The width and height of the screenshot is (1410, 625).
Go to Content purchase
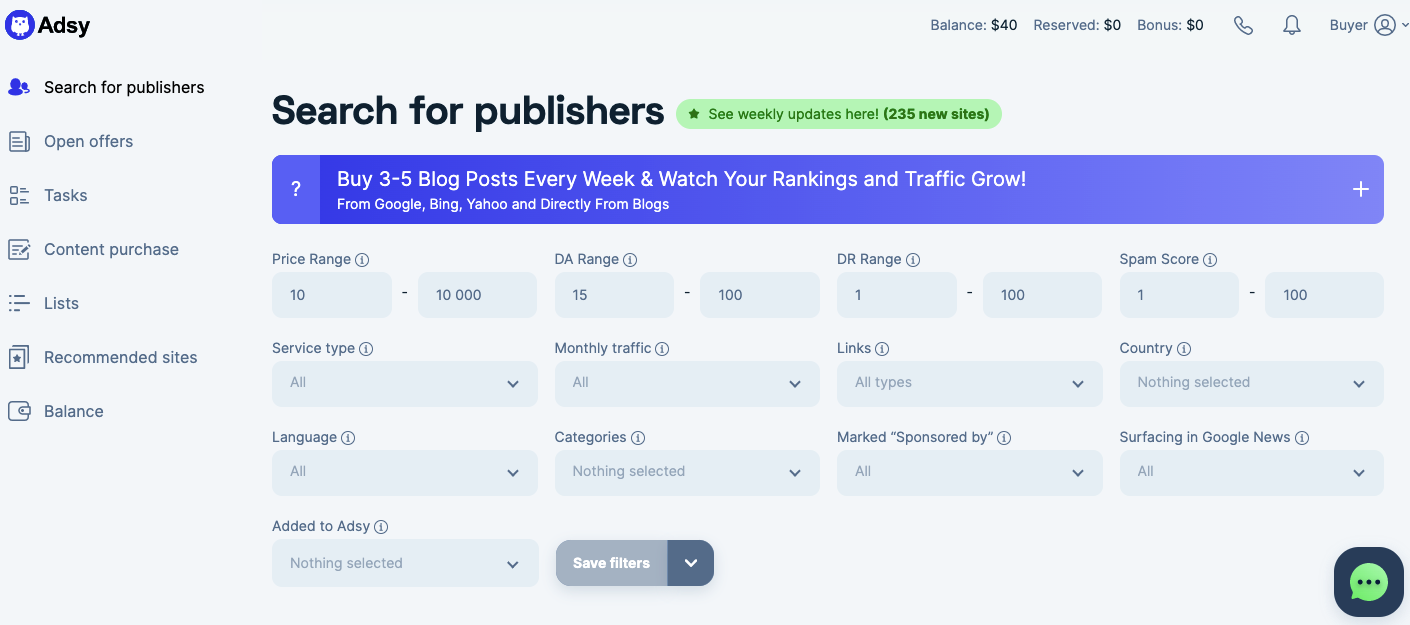click(x=111, y=249)
